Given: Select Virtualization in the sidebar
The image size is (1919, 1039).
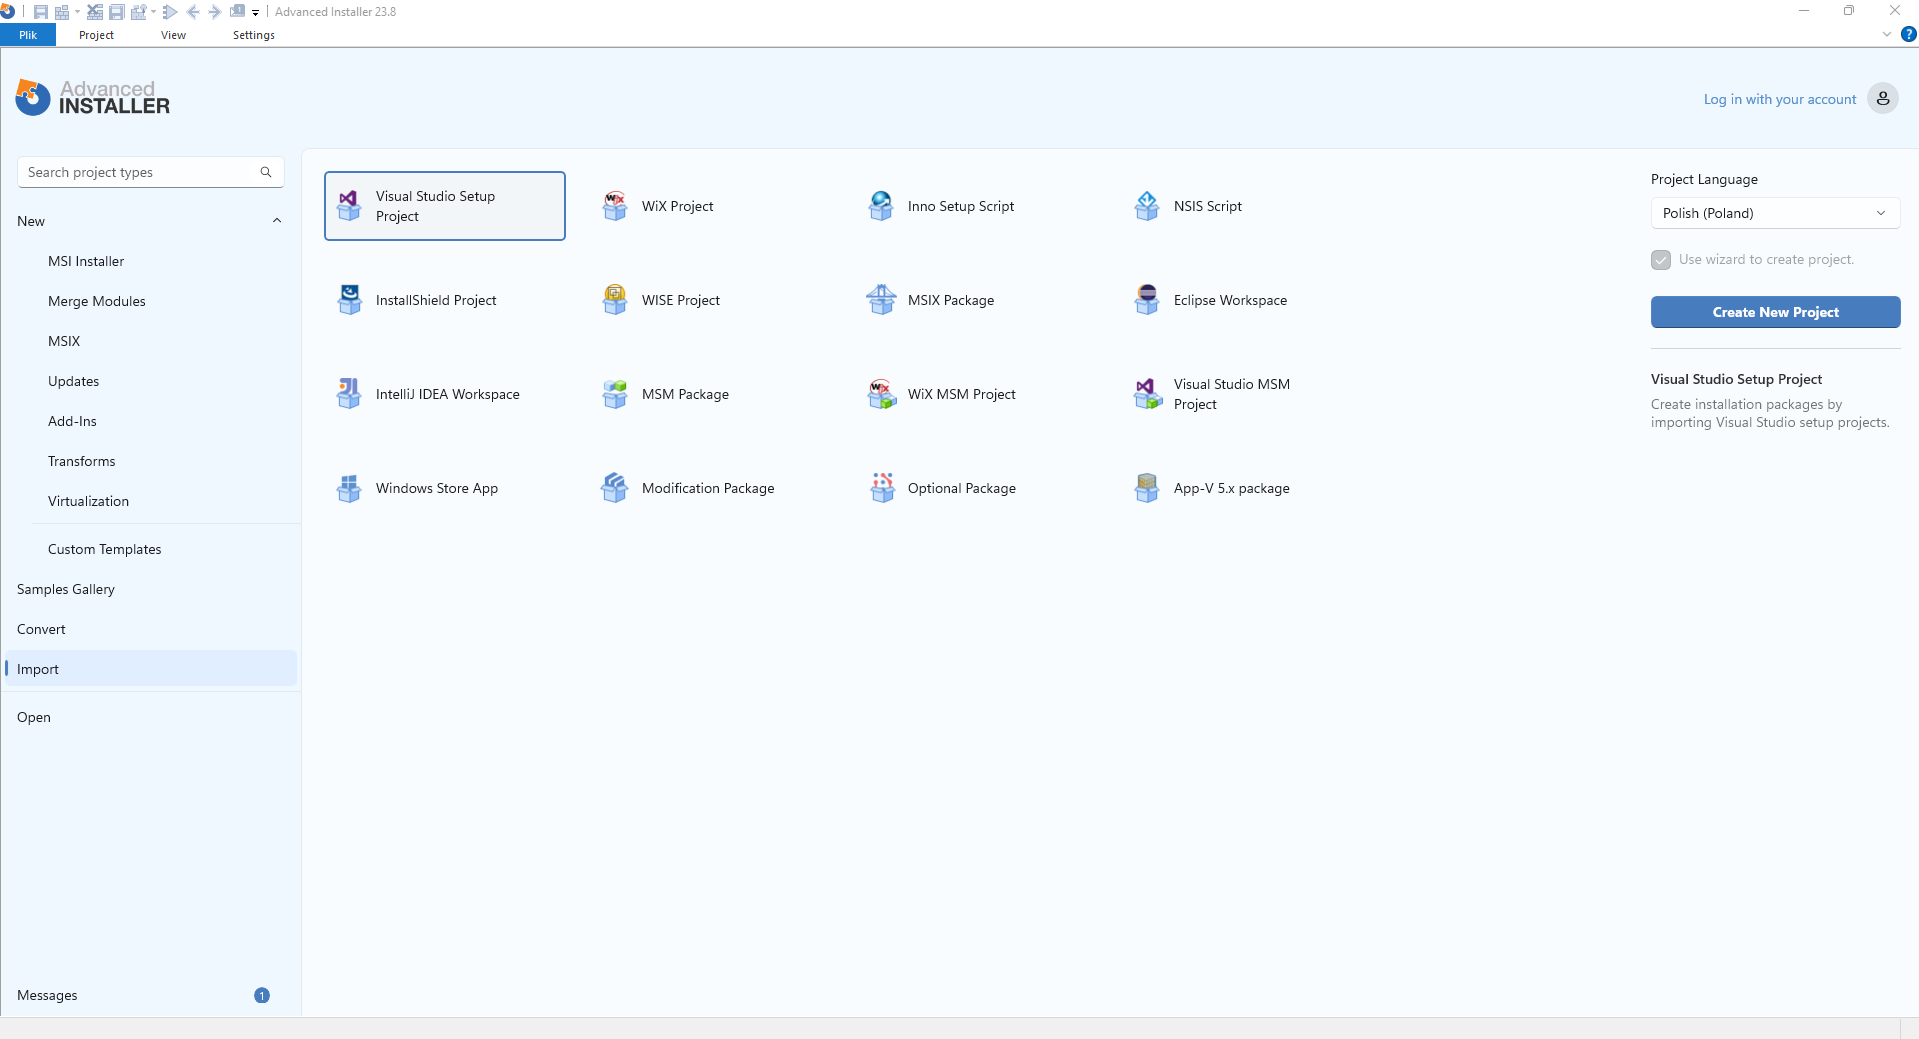Looking at the screenshot, I should click(x=88, y=501).
